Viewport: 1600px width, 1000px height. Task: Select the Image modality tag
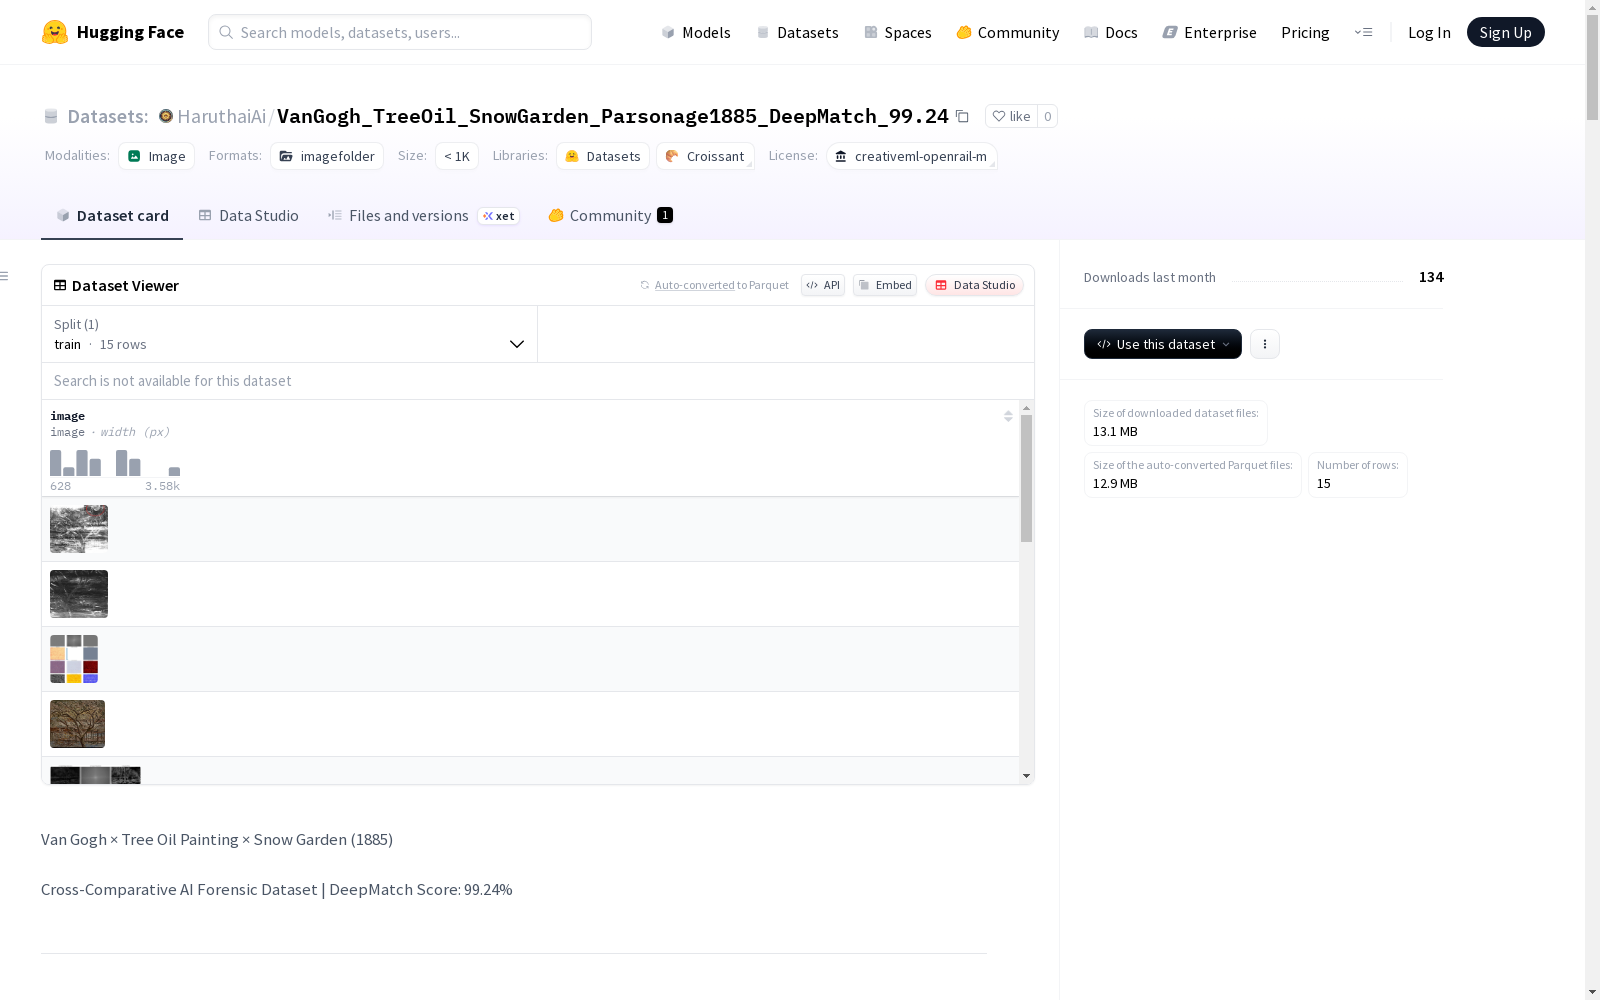point(157,156)
